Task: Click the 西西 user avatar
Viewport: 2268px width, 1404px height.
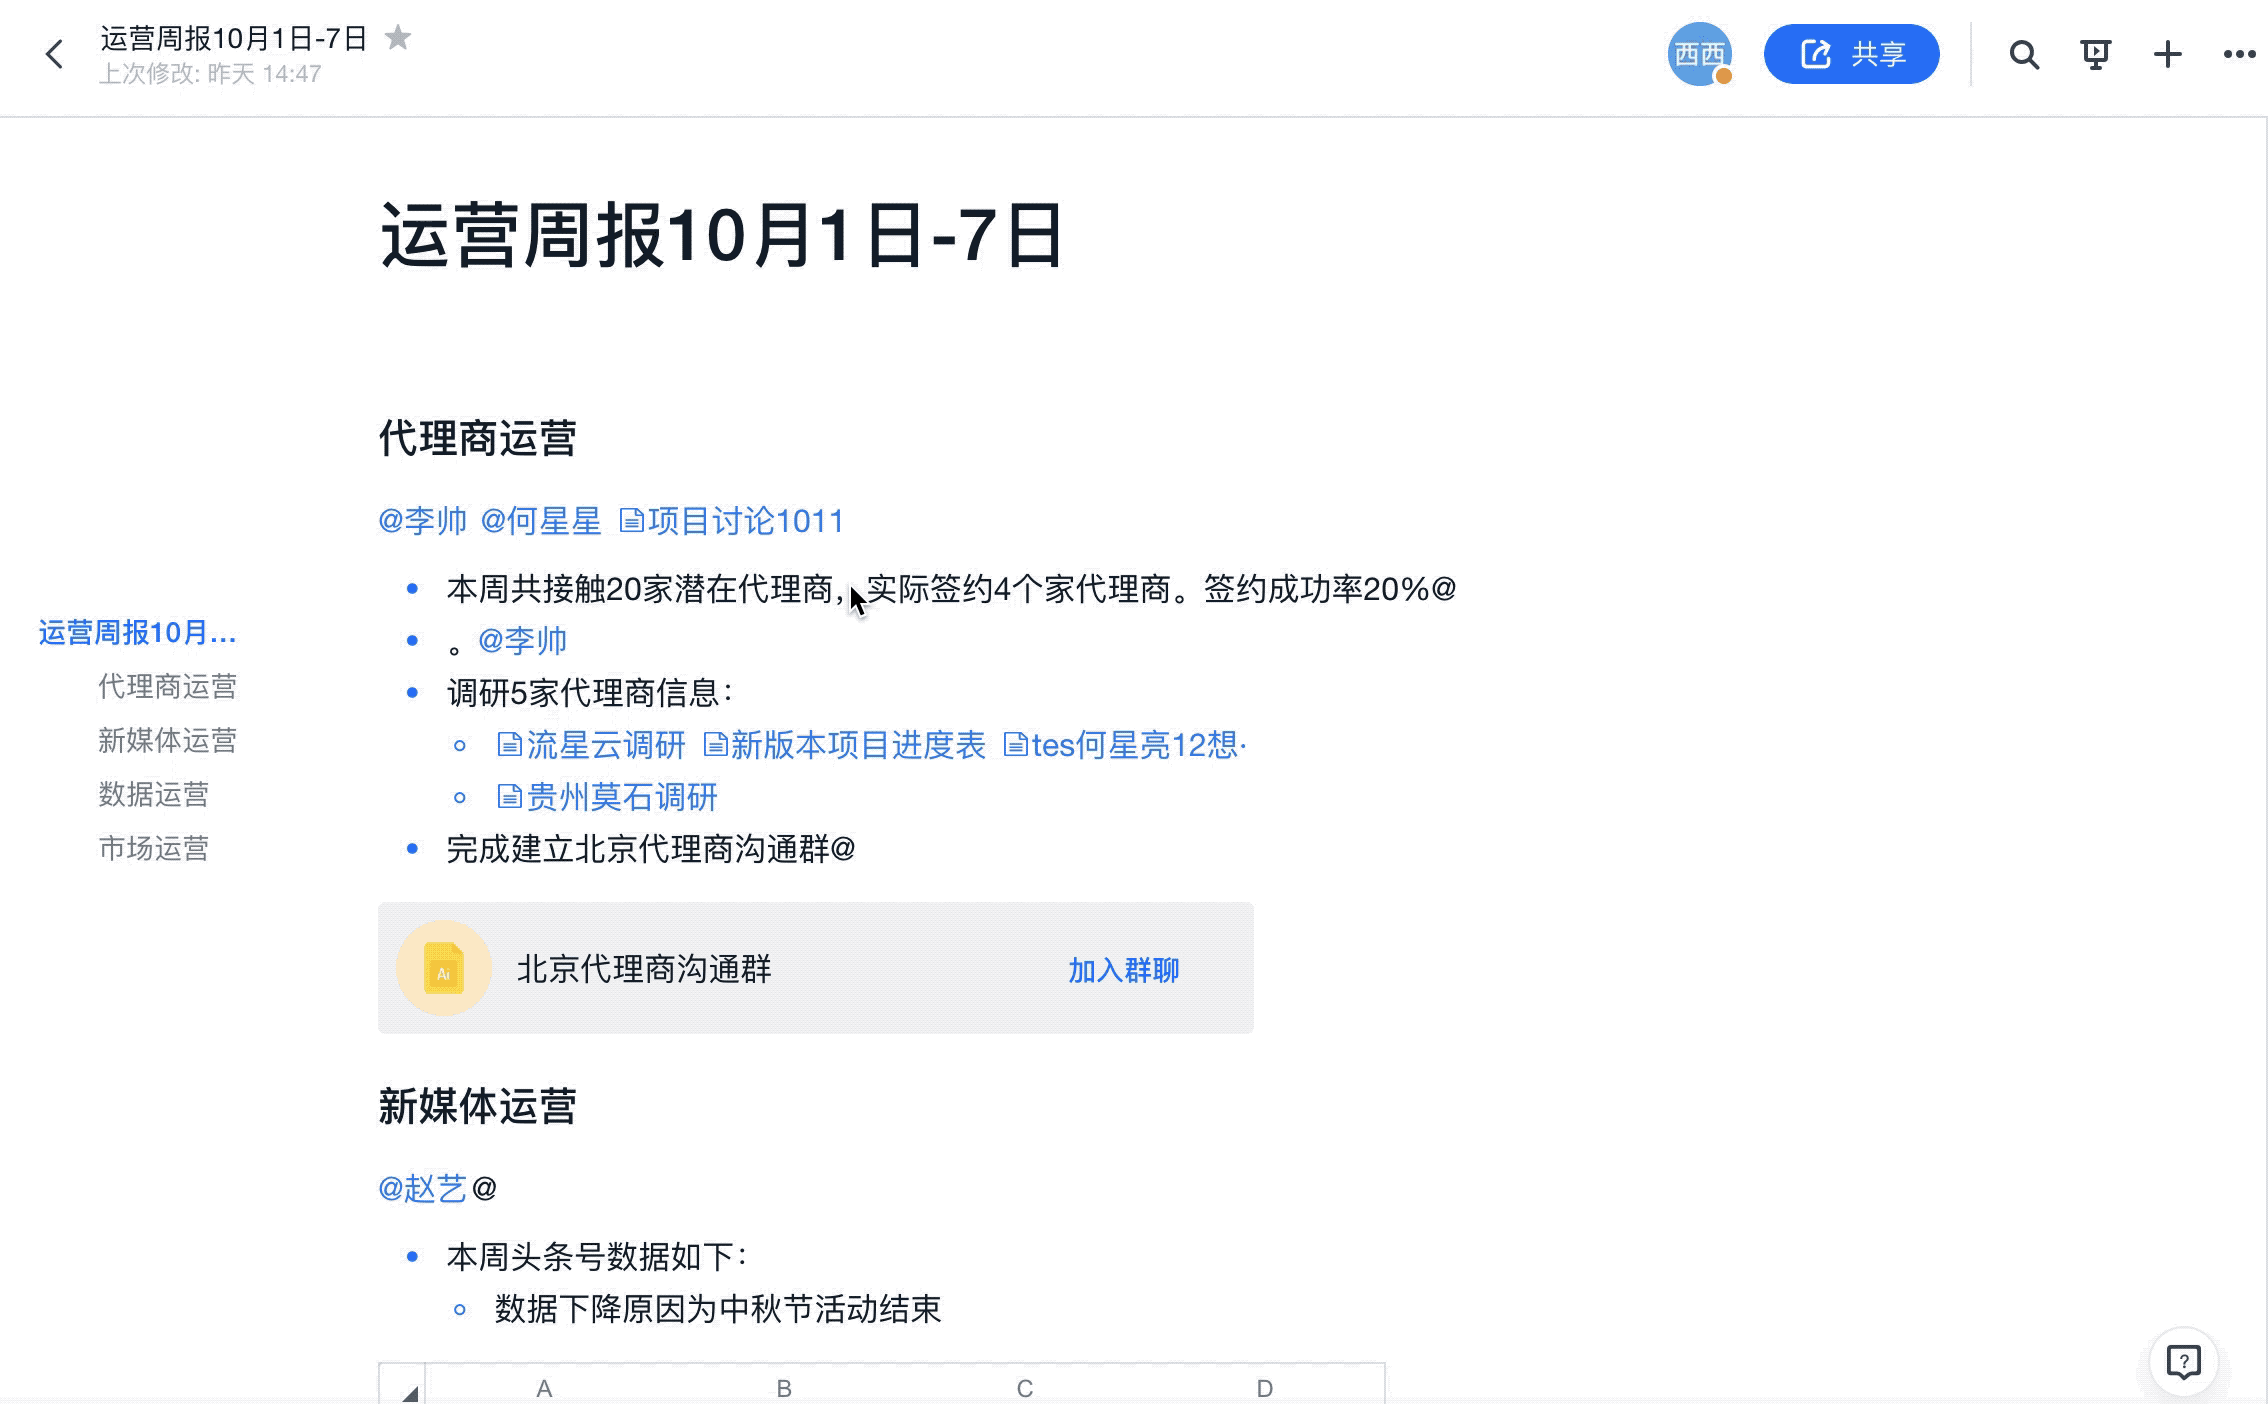Action: pos(1699,54)
